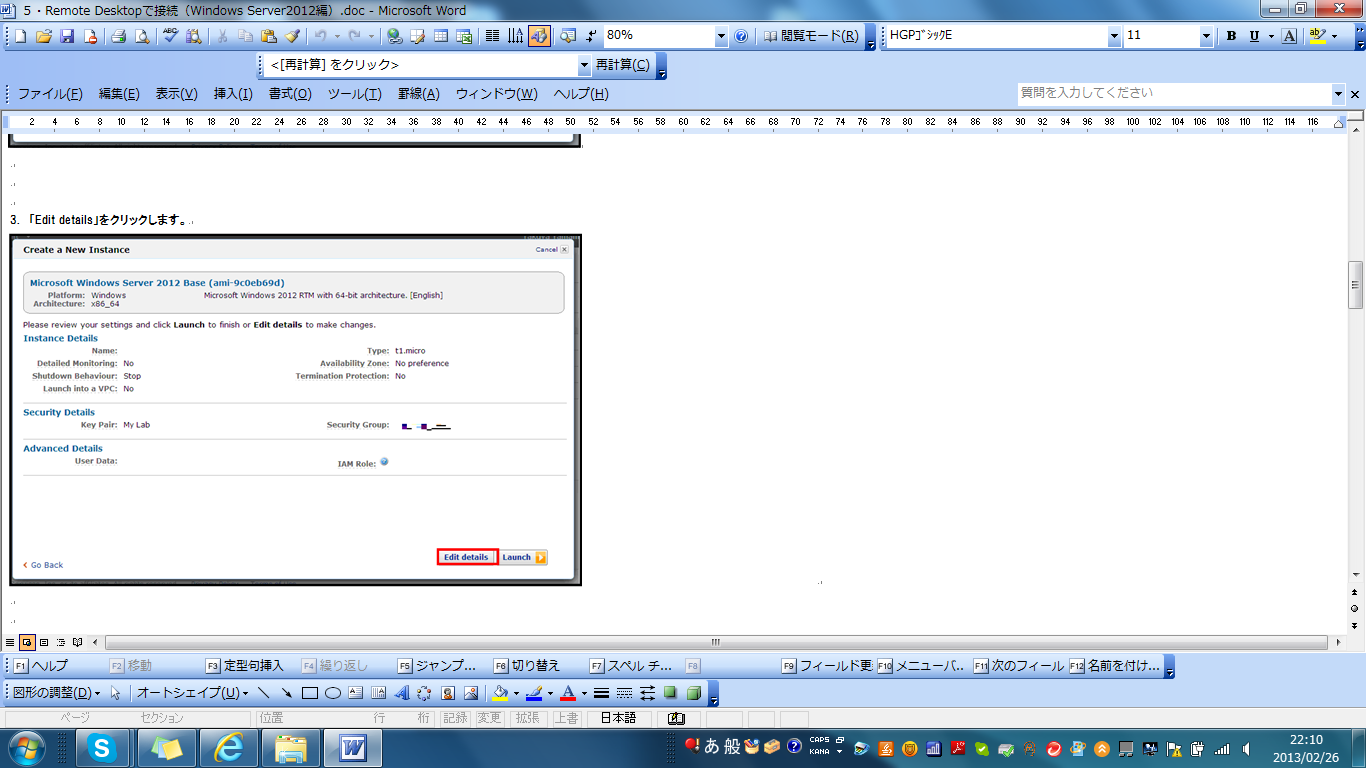The height and width of the screenshot is (768, 1366).
Task: Open the Table (罫線) menu
Action: click(418, 94)
